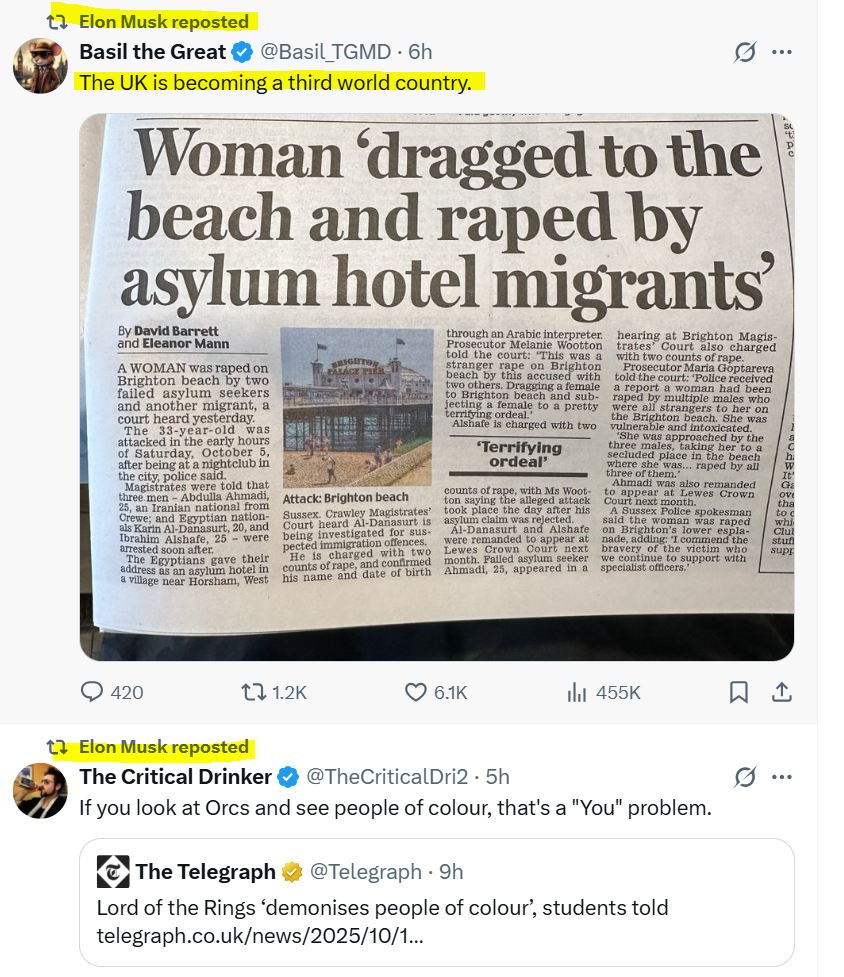
Task: Repost the Basil the Great post
Action: 254,691
